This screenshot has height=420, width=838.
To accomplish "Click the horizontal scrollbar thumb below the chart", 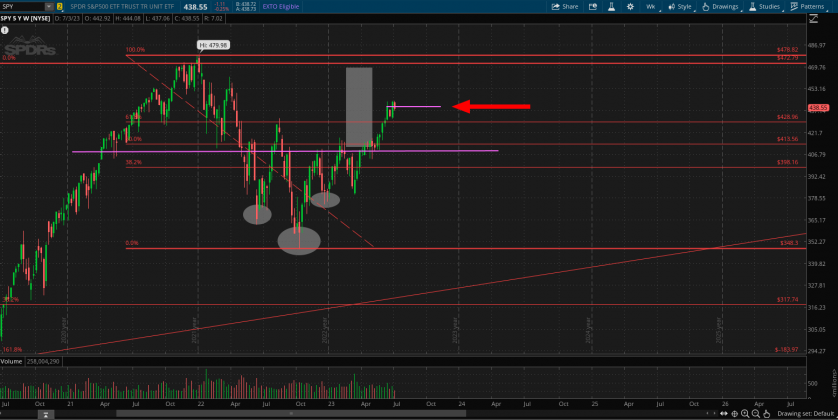I will coord(291,413).
